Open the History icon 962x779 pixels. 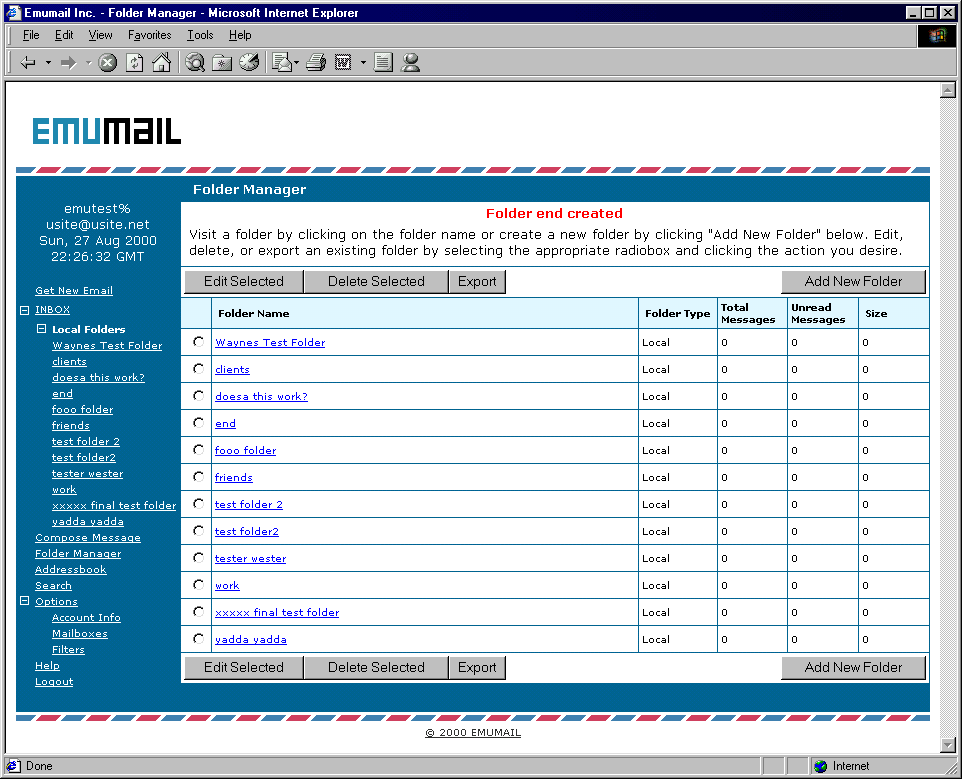click(249, 62)
